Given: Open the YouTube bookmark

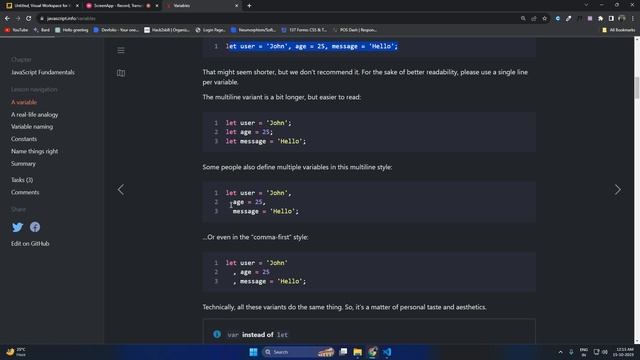Looking at the screenshot, I should (16, 30).
